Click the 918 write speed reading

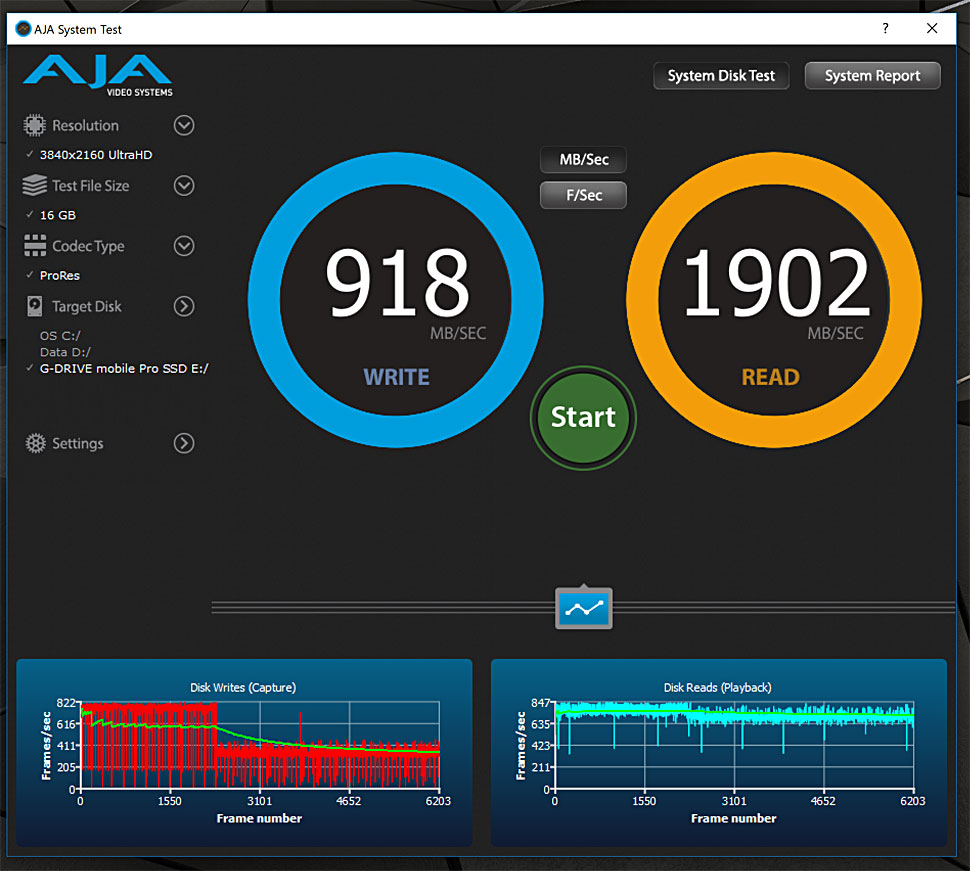coord(397,282)
